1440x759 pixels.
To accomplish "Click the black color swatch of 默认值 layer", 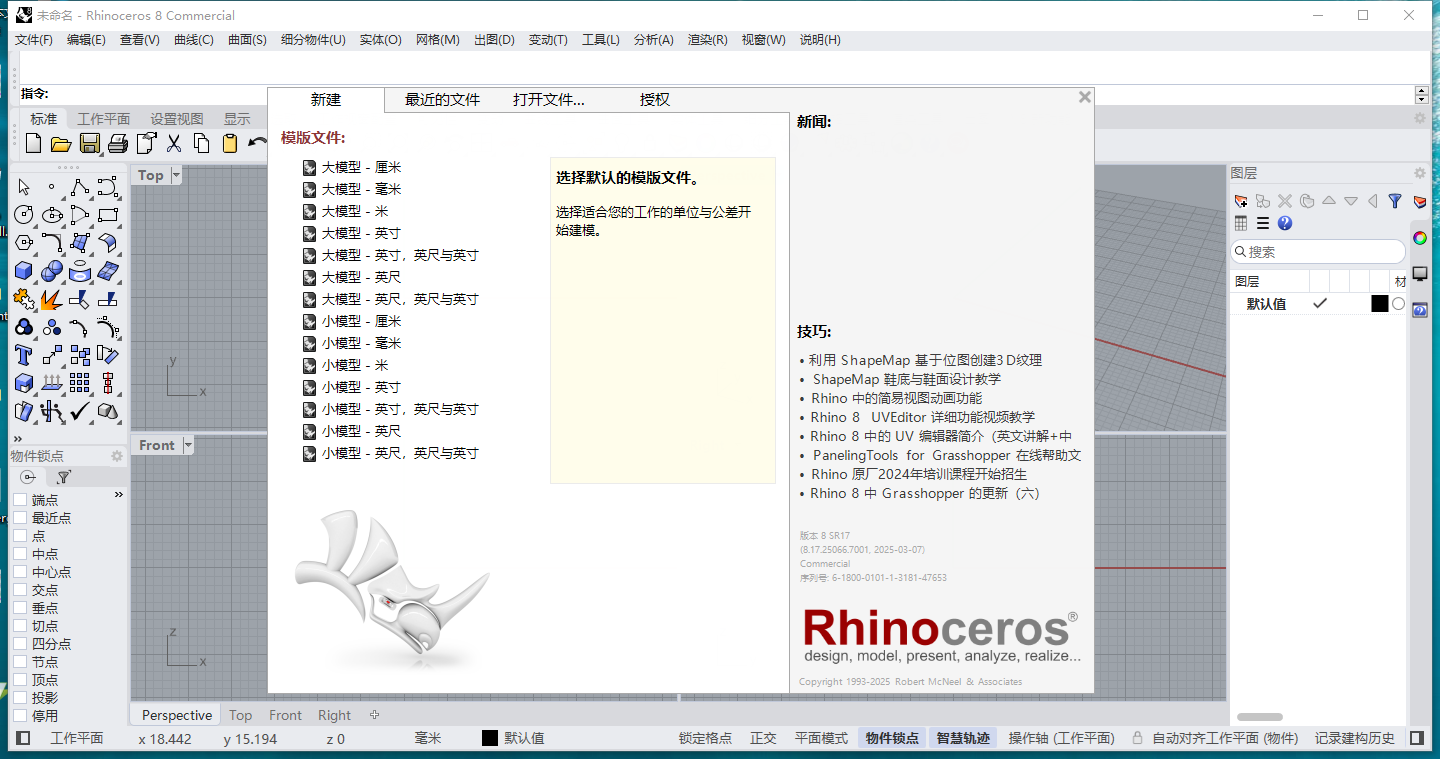I will coord(1380,304).
